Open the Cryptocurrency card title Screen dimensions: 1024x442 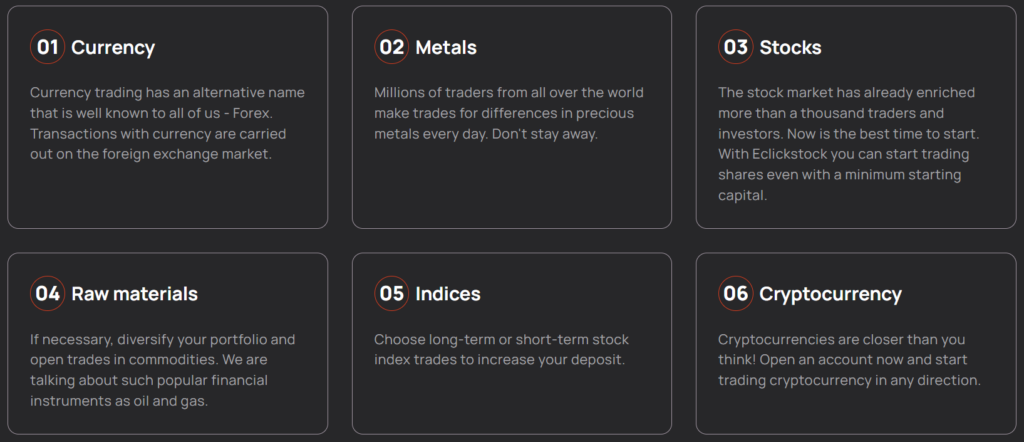830,294
